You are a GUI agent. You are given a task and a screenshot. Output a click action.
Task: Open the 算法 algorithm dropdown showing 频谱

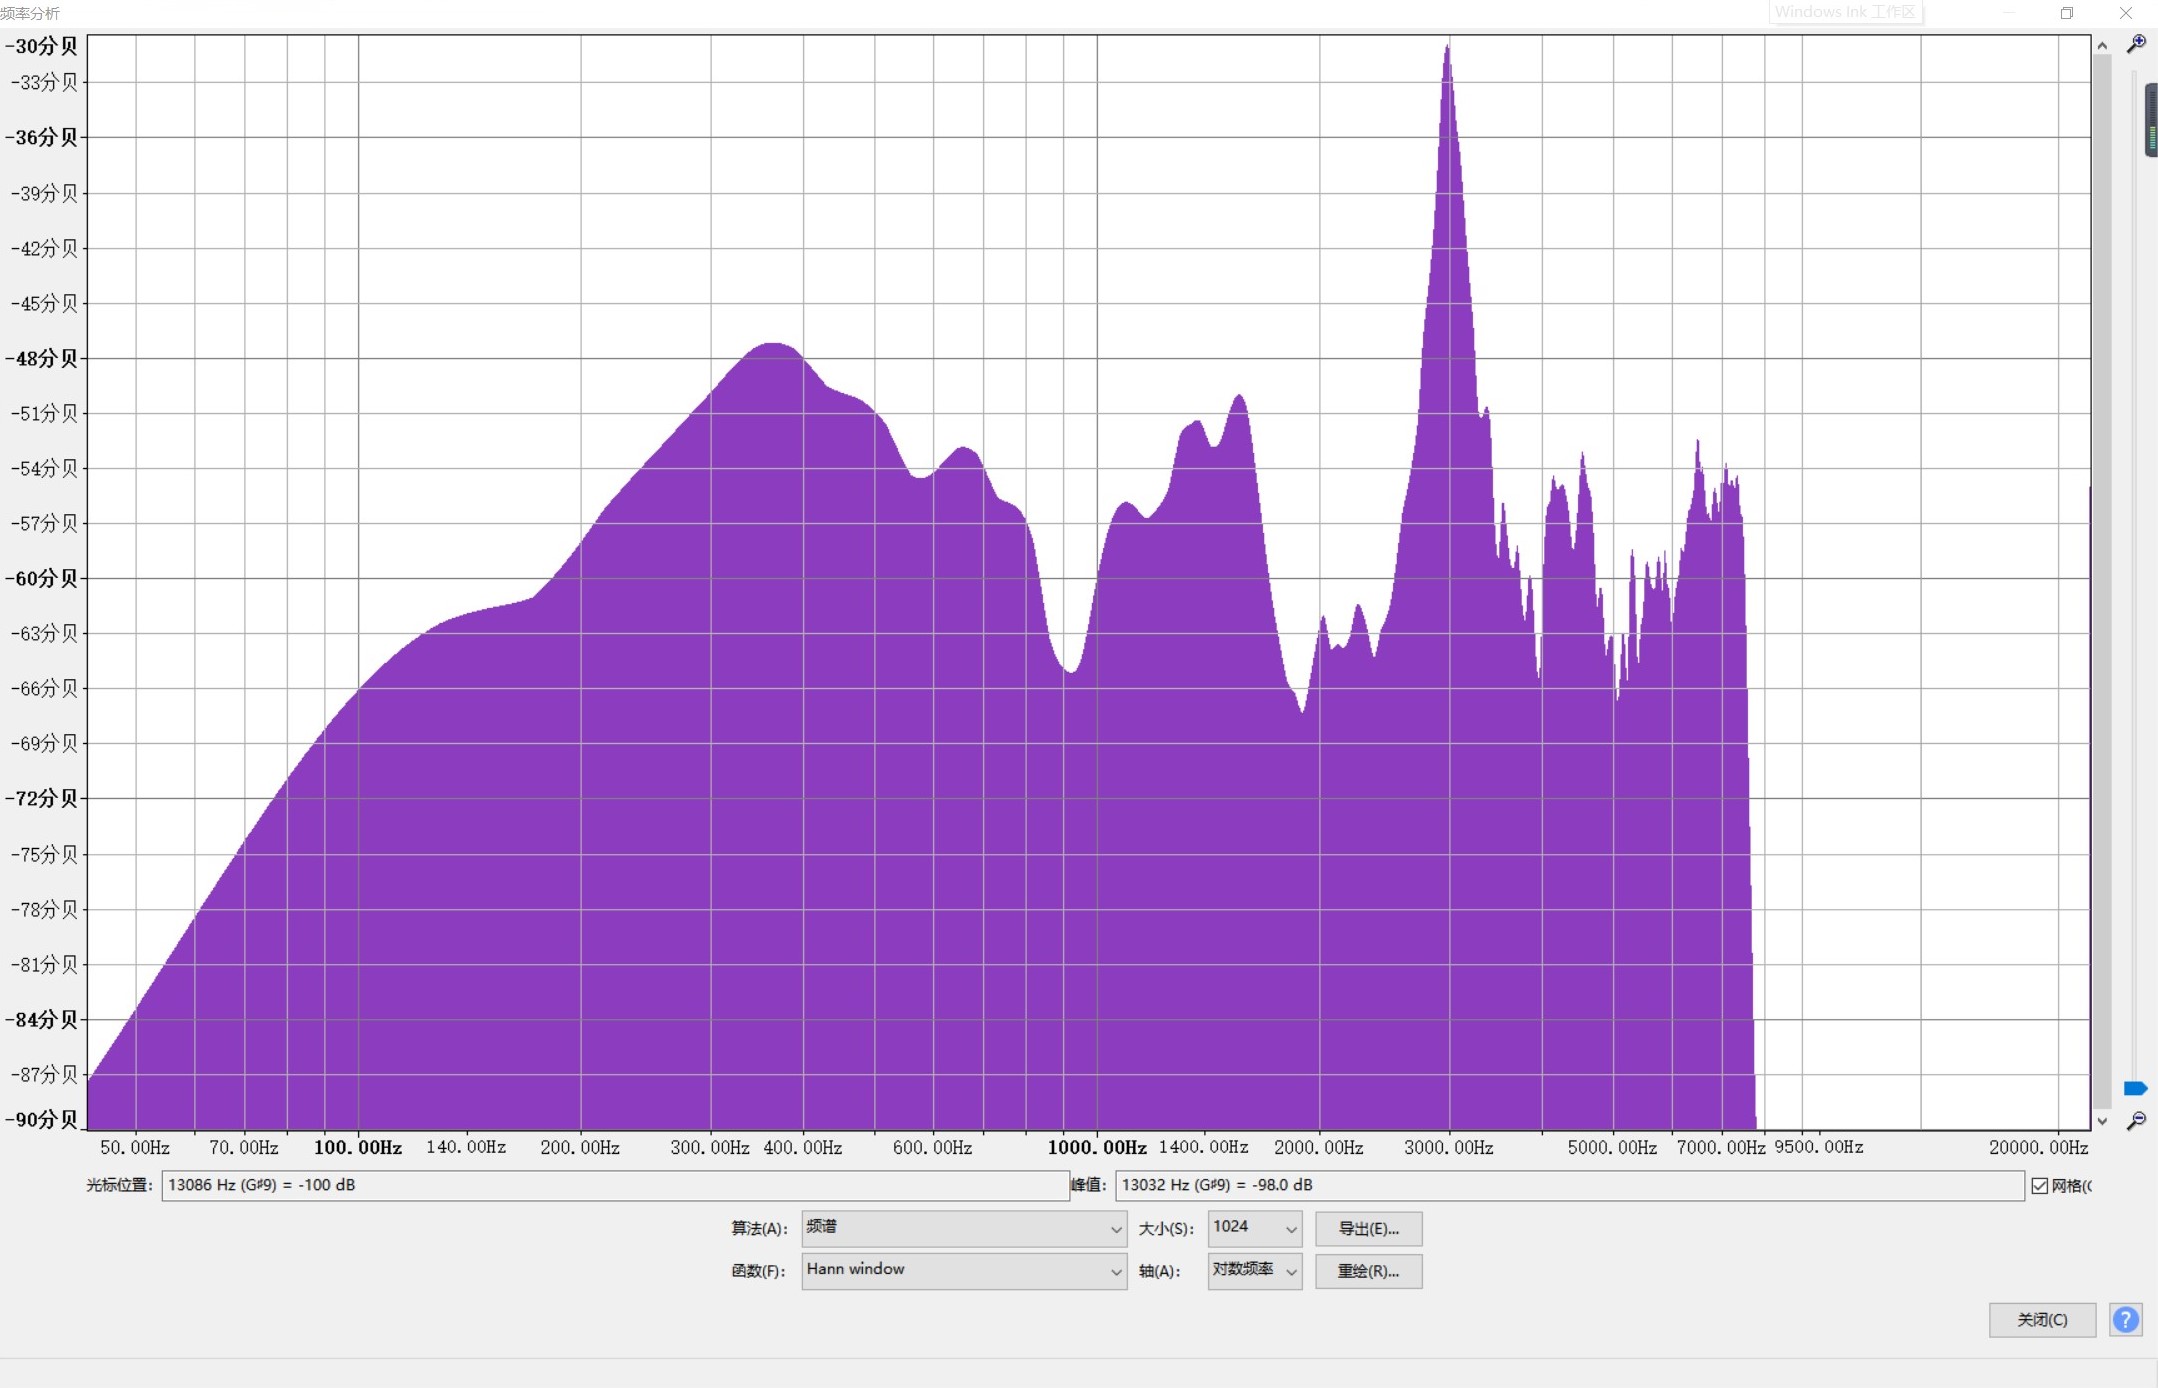pyautogui.click(x=963, y=1228)
